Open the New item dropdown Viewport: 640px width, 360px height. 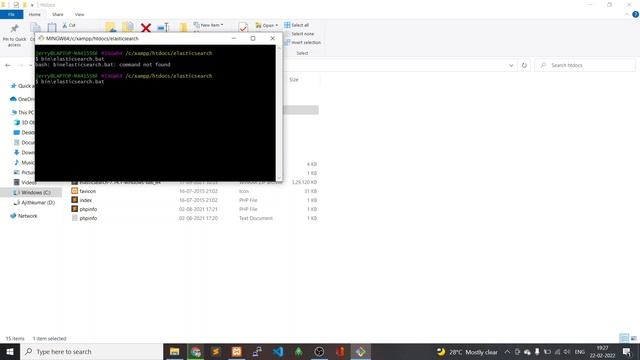208,25
